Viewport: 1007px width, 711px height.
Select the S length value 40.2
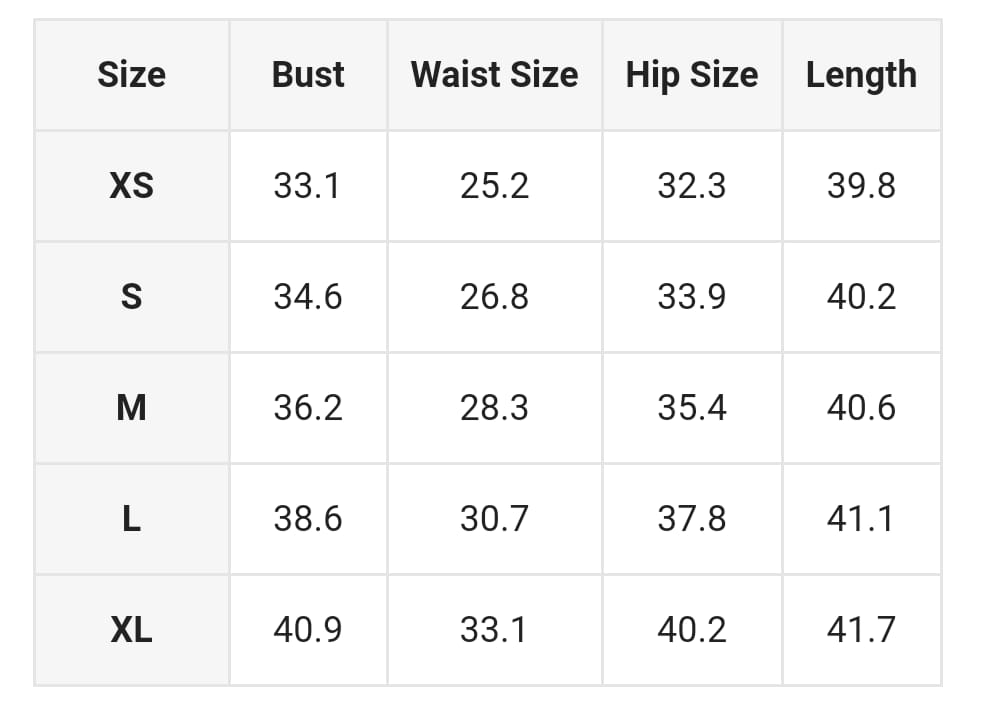tap(861, 297)
